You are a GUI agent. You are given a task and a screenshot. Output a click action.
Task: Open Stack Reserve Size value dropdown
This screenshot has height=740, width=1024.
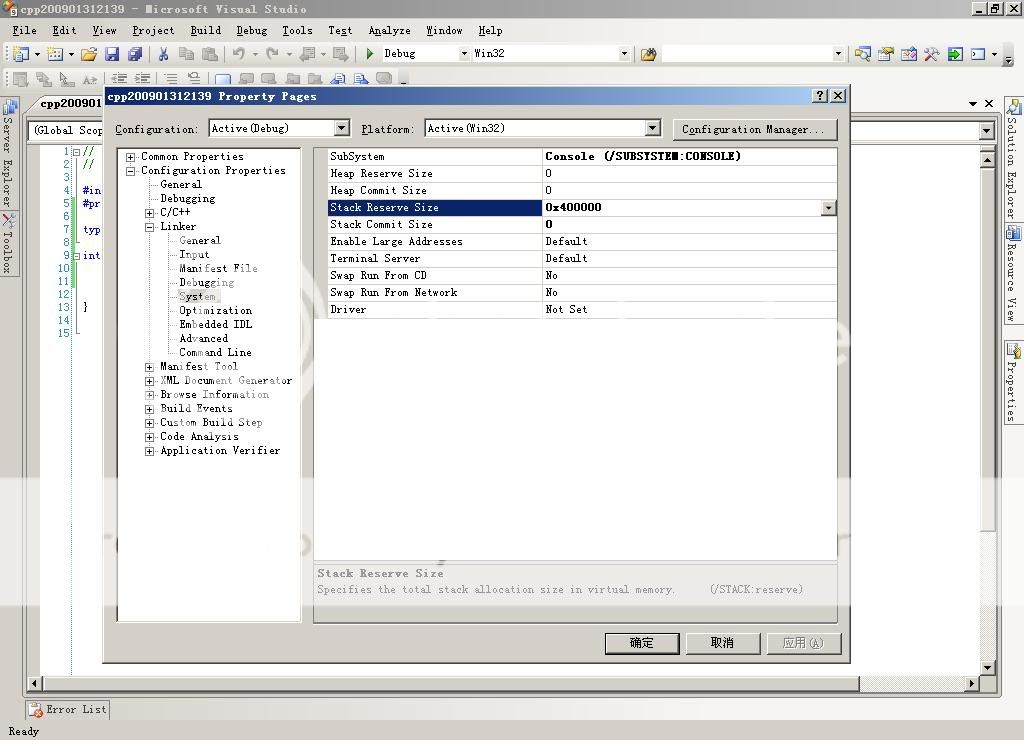pos(828,208)
